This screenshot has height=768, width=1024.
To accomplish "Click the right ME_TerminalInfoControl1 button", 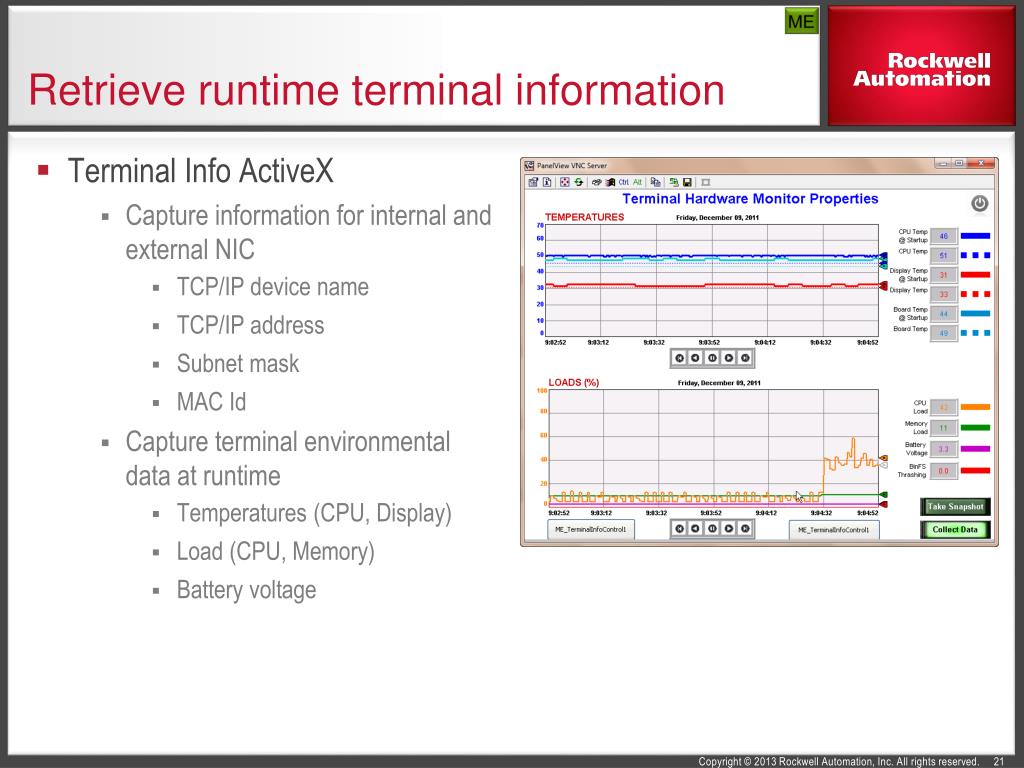I will 834,530.
